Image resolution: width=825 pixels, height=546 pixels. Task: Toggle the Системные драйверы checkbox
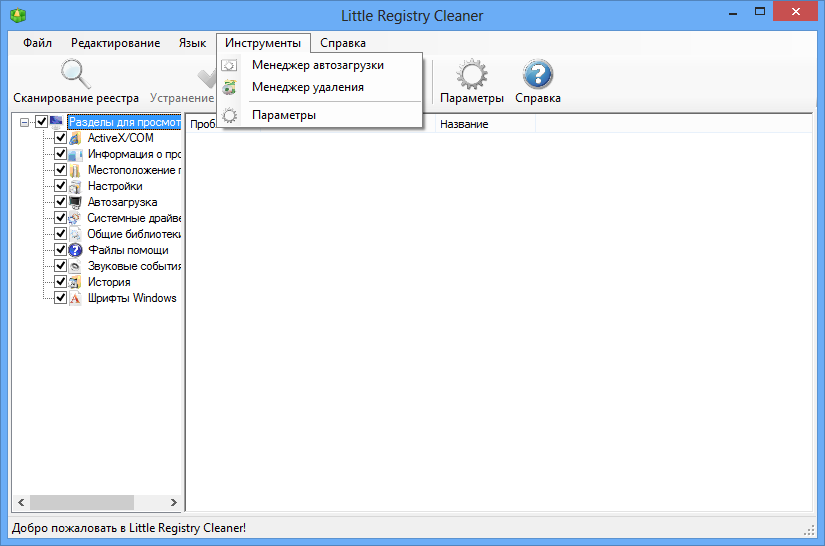pos(61,218)
